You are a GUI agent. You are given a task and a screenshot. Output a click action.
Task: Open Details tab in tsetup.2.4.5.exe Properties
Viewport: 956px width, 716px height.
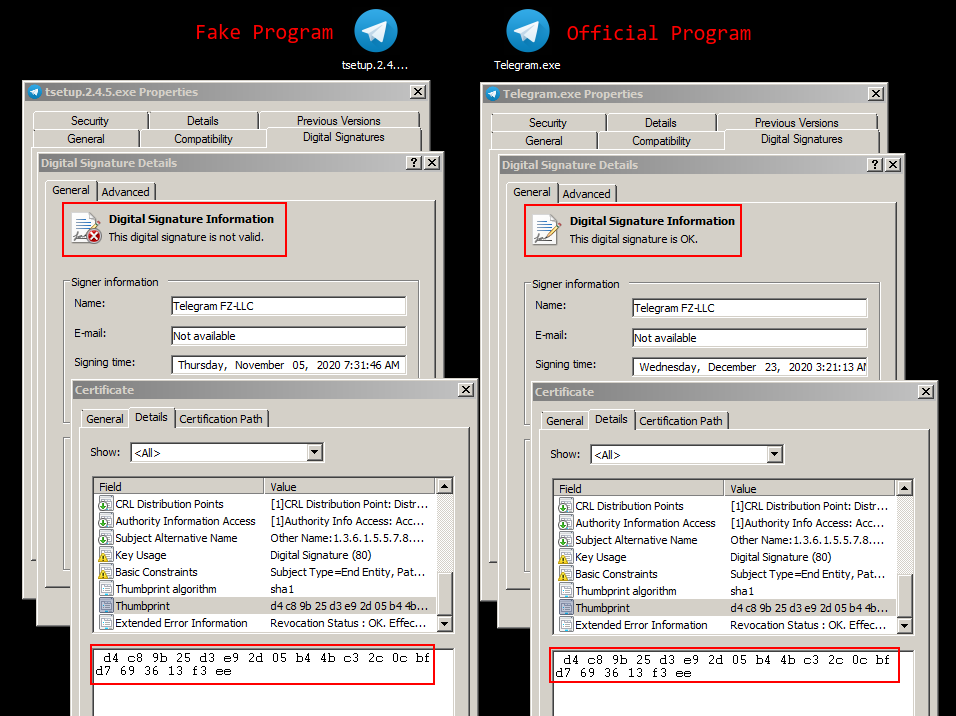pos(202,121)
